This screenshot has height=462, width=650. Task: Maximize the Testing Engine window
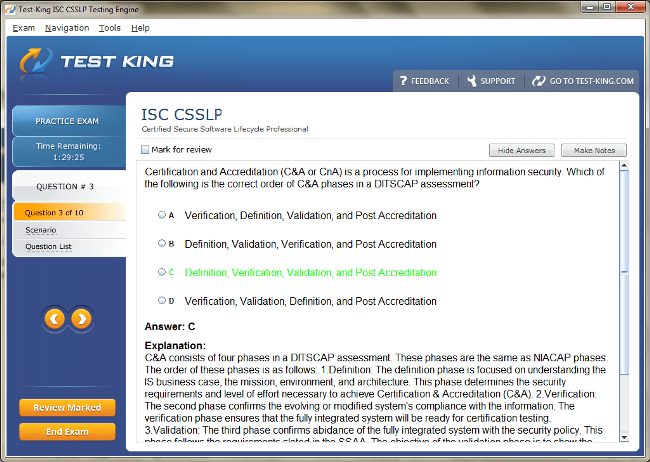coord(607,7)
